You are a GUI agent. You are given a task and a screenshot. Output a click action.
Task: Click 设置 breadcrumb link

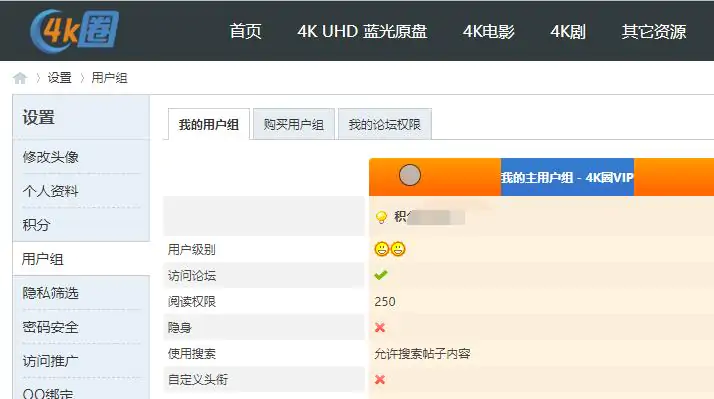click(x=60, y=78)
